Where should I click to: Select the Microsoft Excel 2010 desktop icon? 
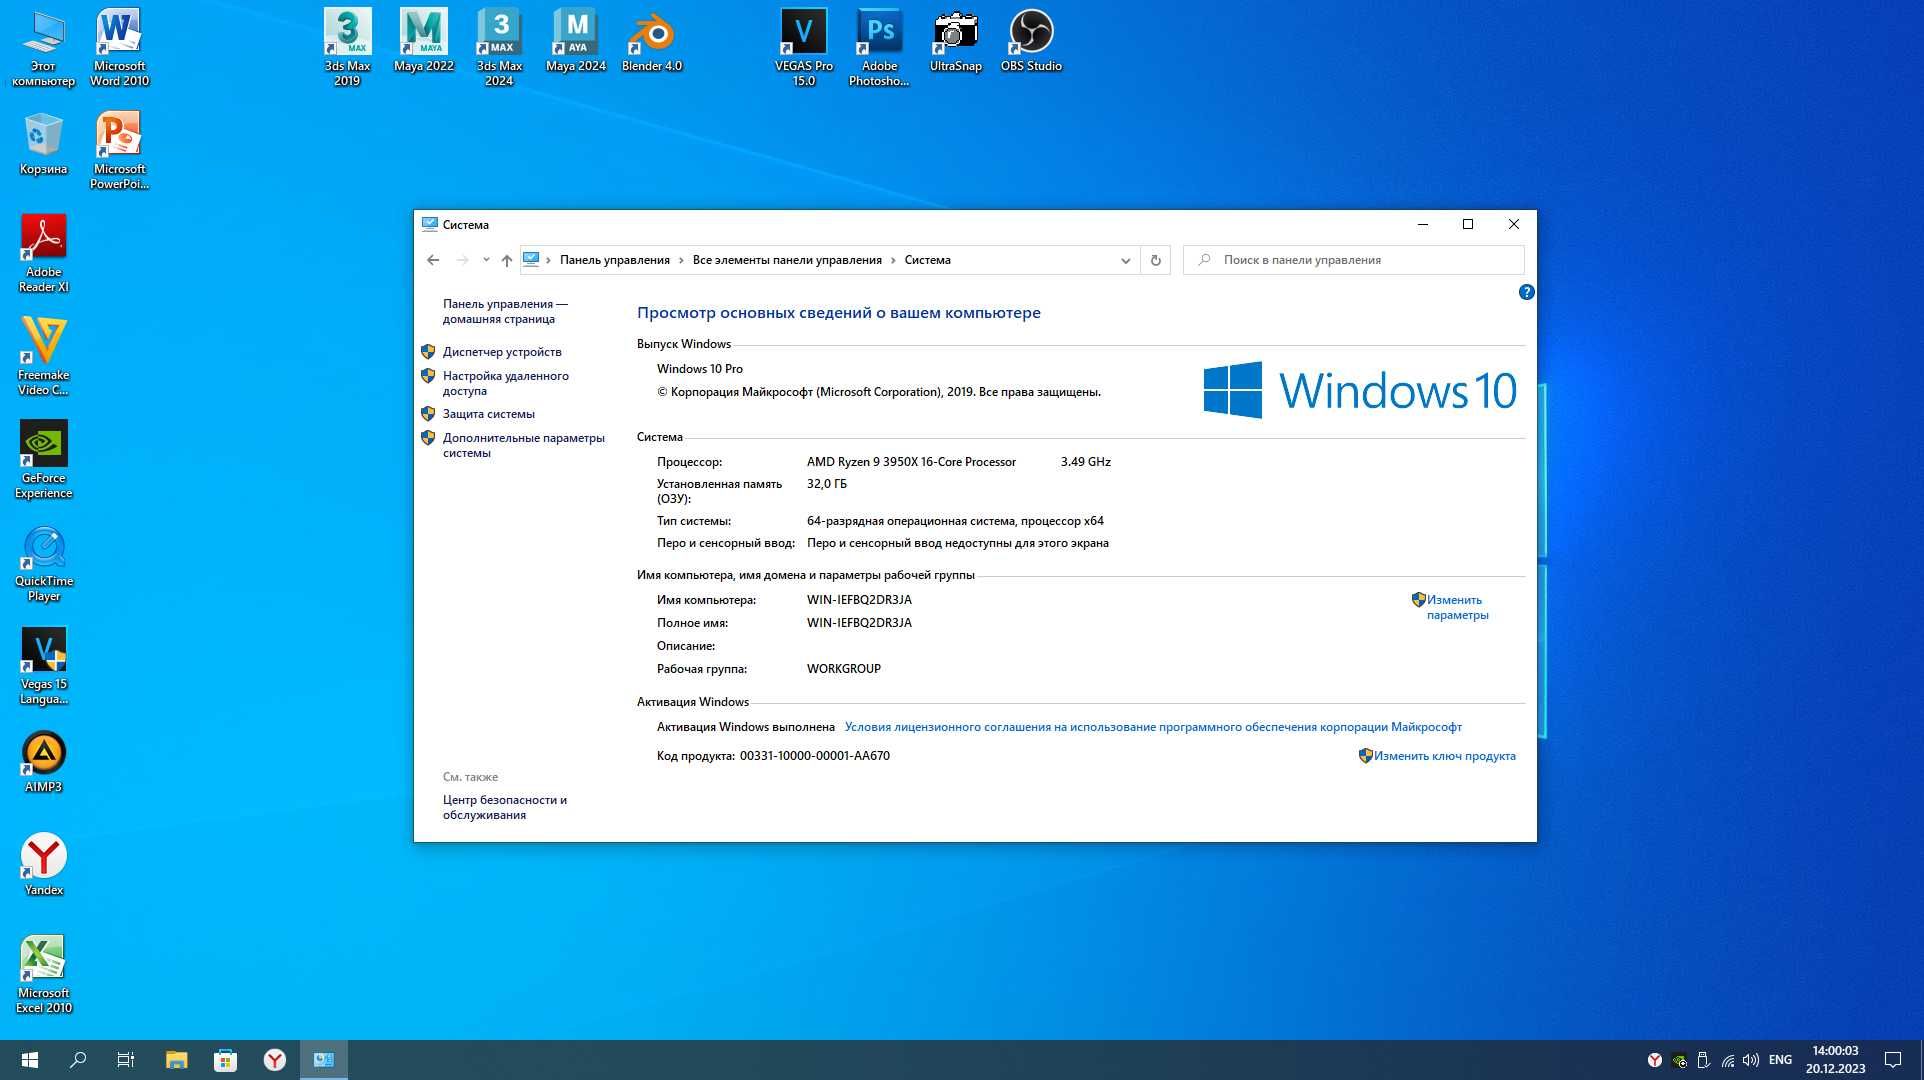pyautogui.click(x=43, y=974)
